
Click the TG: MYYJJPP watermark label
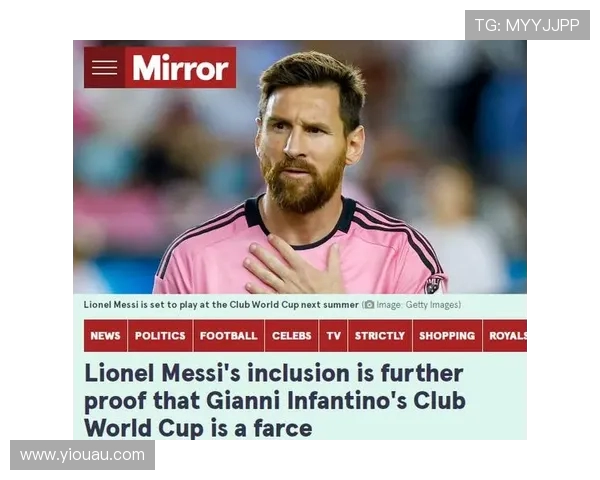527,25
